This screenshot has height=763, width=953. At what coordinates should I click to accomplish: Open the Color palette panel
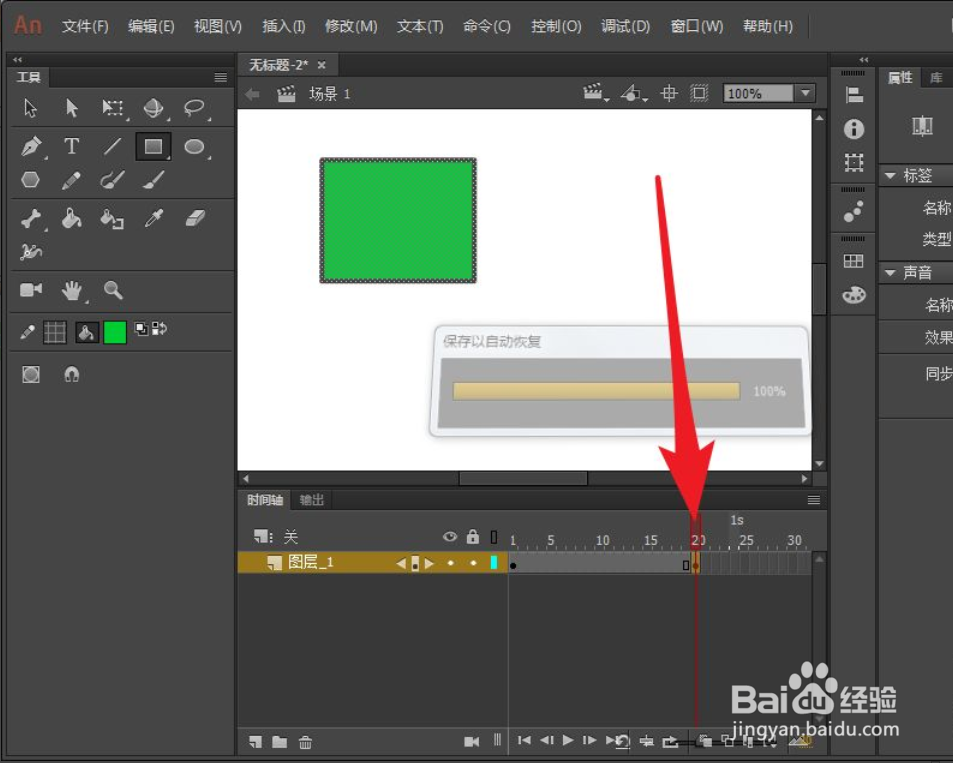click(x=853, y=295)
